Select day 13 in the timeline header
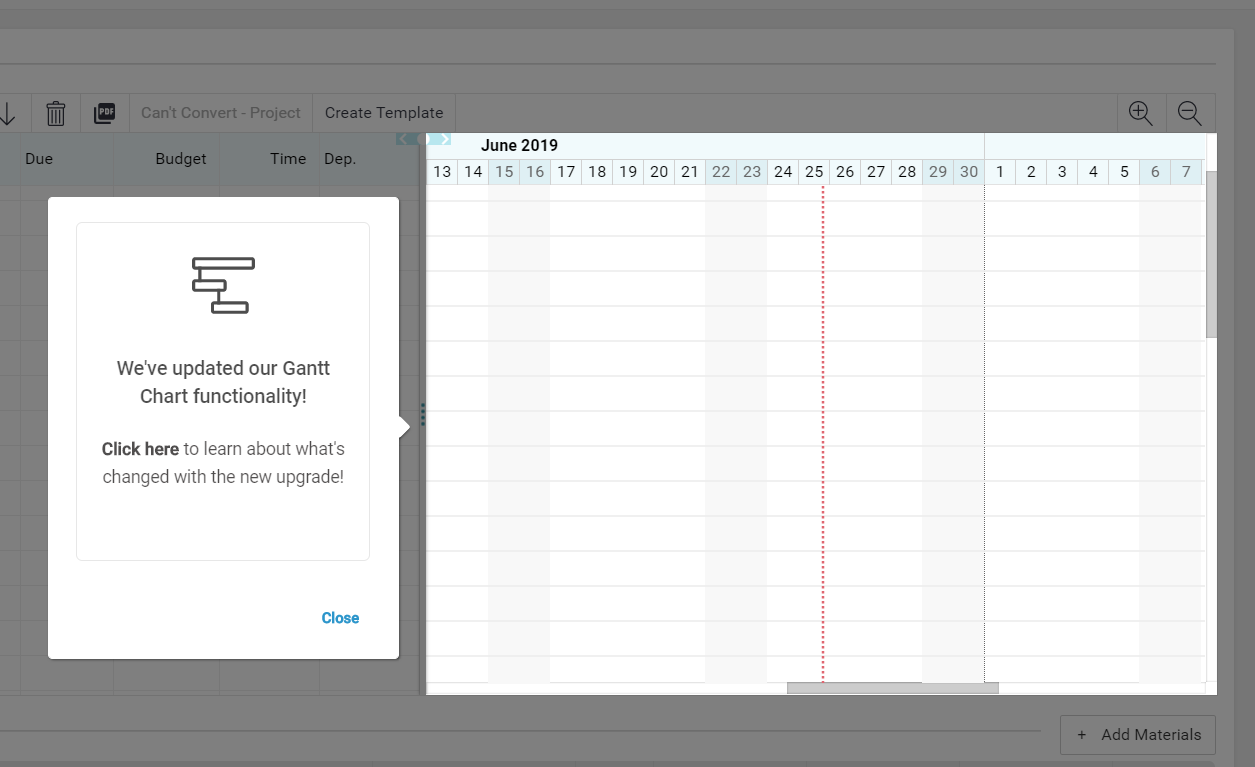The width and height of the screenshot is (1255, 767). tap(442, 172)
